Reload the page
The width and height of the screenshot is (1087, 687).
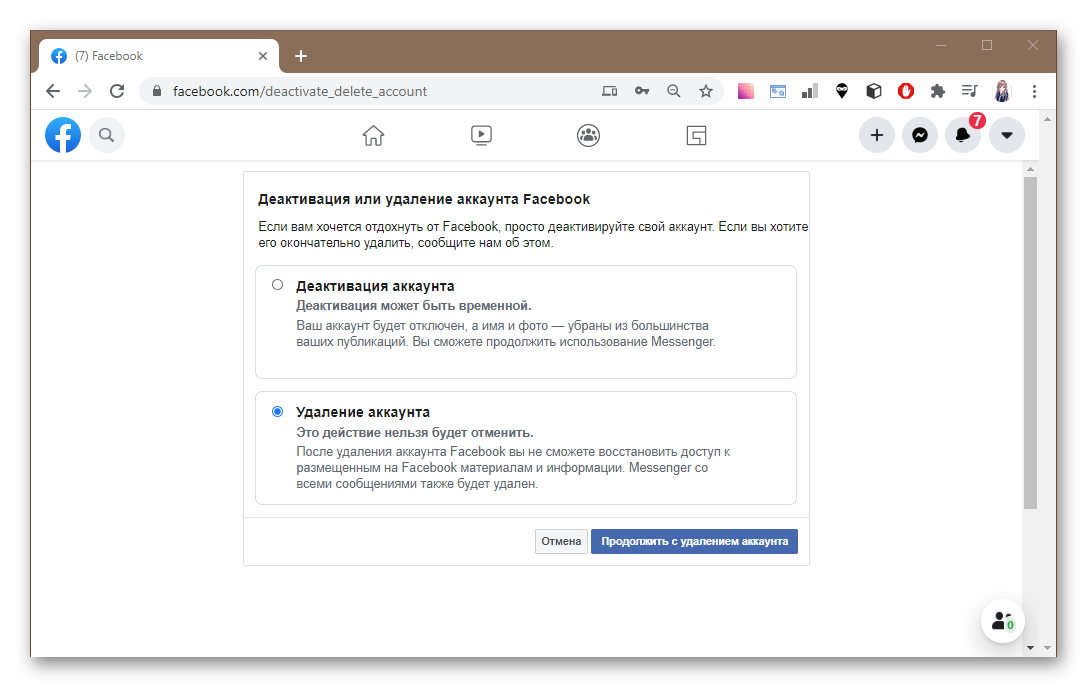point(117,92)
